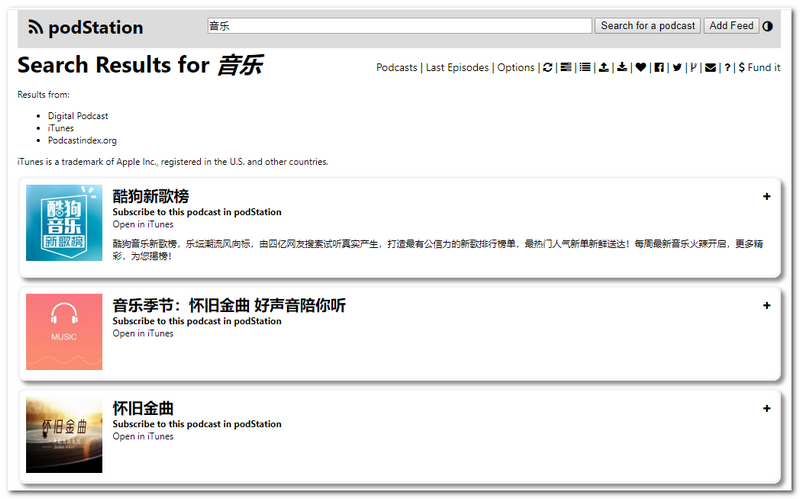Open the Facebook icon link
The image size is (800, 499).
coord(659,68)
